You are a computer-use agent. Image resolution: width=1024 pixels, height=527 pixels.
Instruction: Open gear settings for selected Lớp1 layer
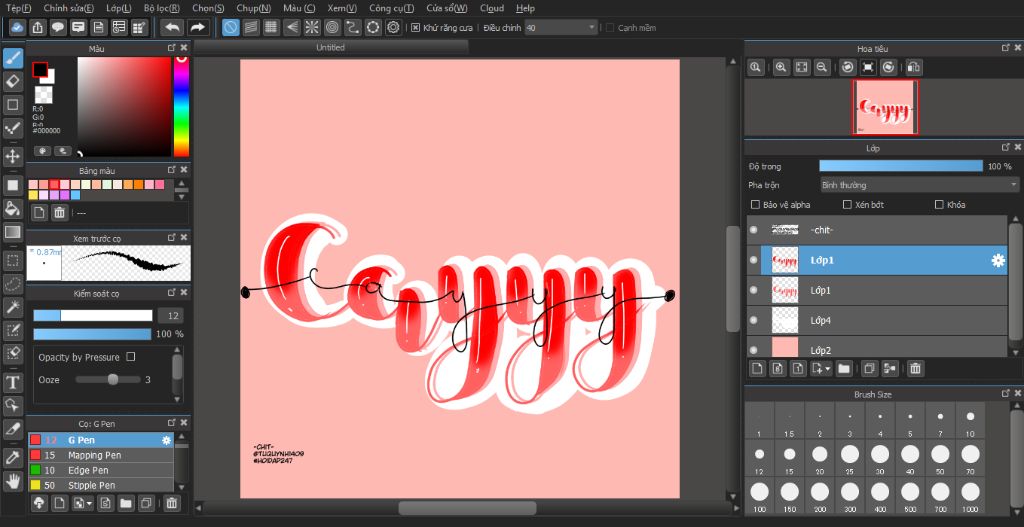click(998, 261)
